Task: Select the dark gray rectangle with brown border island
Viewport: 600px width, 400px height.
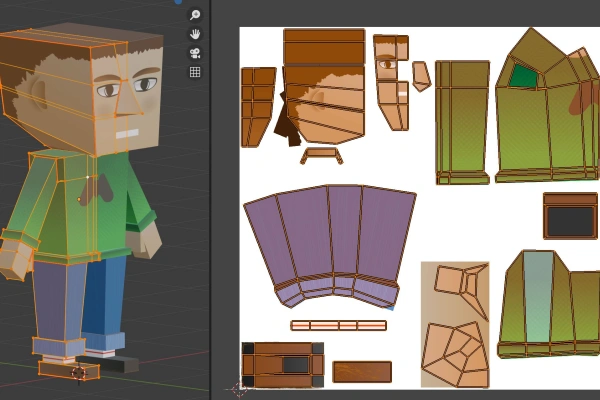Action: (570, 216)
